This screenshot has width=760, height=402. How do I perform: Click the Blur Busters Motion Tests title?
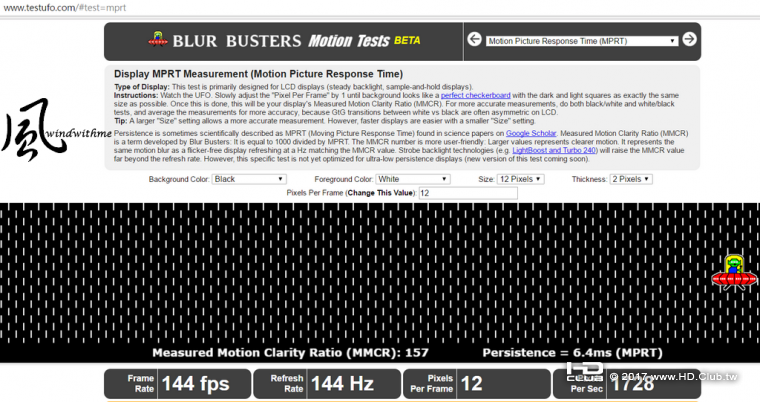pos(285,41)
